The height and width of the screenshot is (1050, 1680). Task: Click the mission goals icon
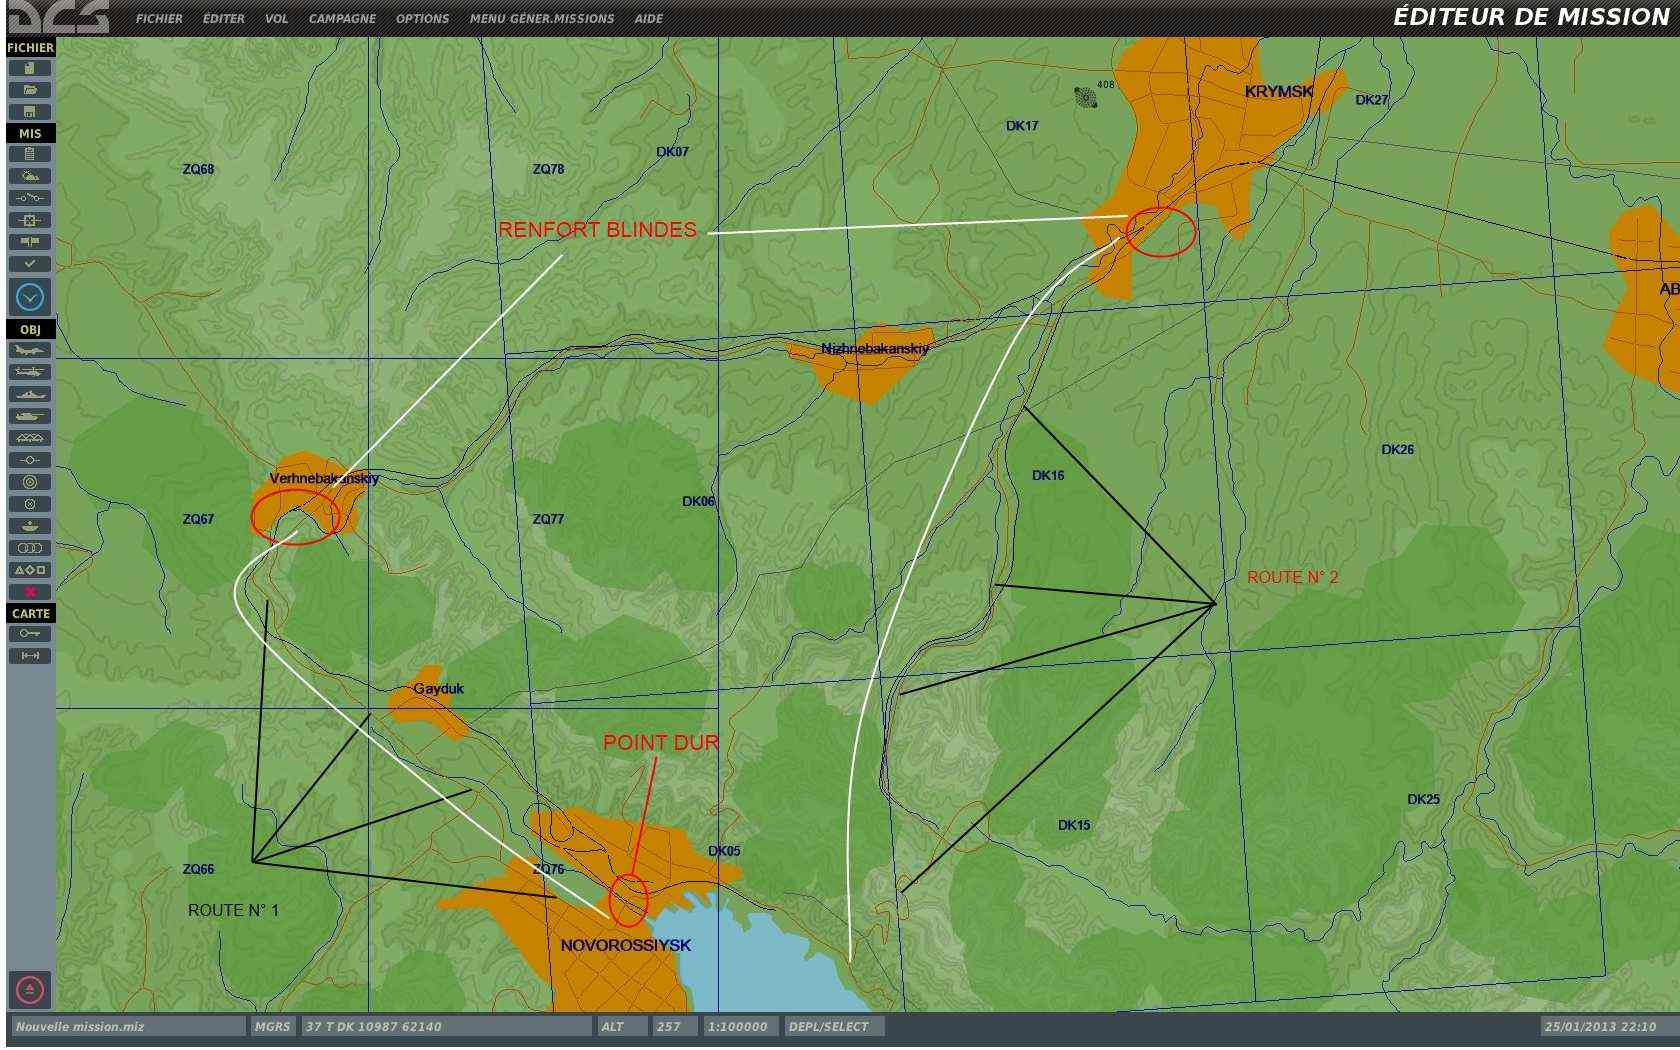point(30,220)
